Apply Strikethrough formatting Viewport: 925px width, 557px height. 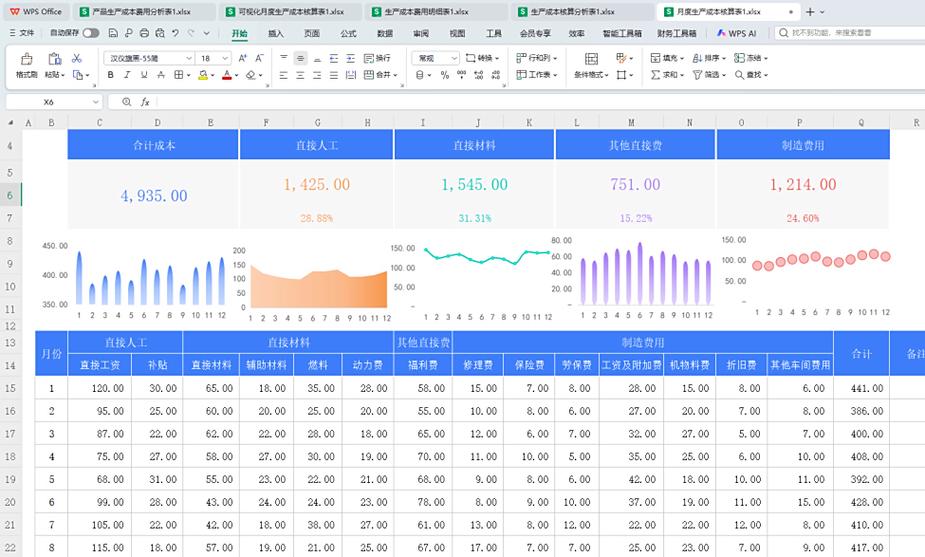(x=160, y=75)
